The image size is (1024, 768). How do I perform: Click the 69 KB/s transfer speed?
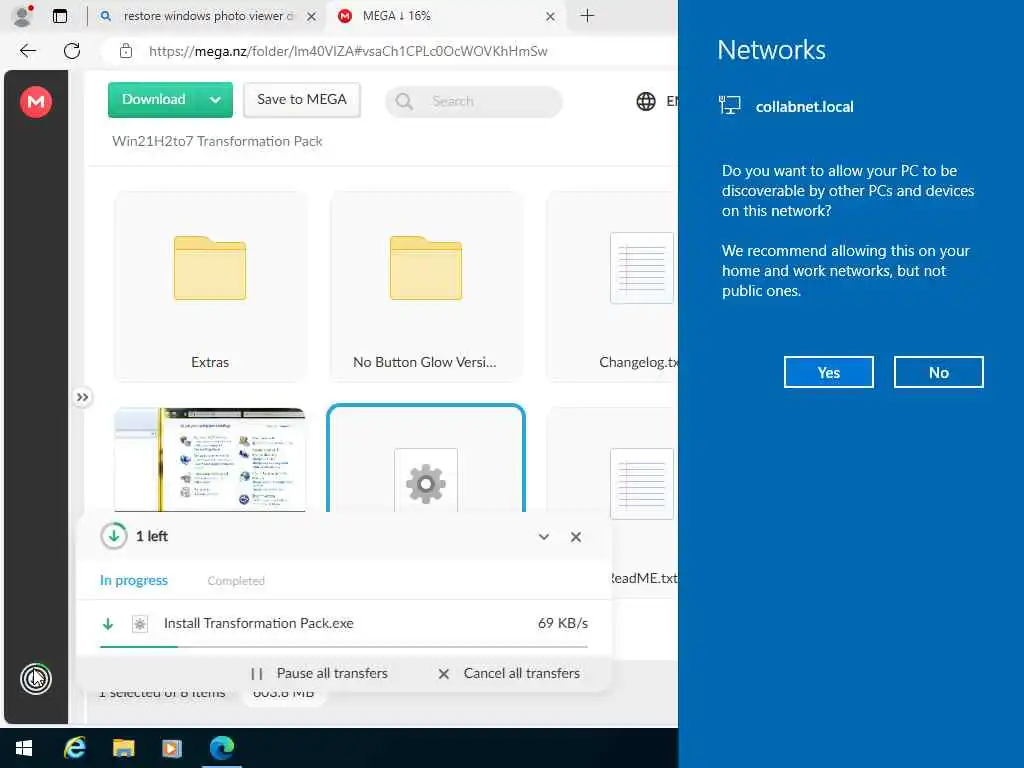[x=562, y=624]
